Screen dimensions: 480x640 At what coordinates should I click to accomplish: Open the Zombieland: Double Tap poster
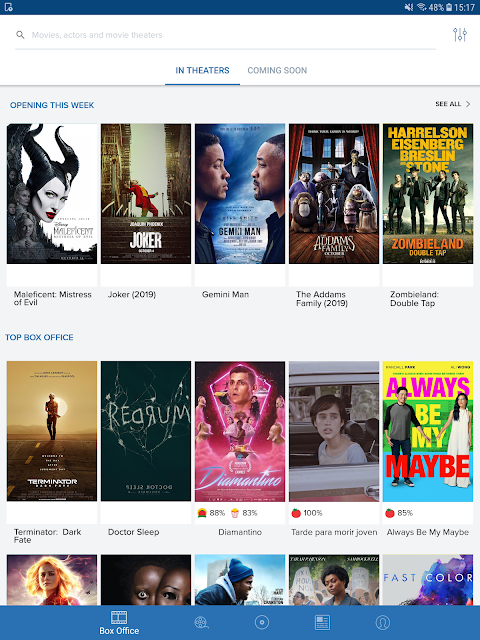(428, 194)
